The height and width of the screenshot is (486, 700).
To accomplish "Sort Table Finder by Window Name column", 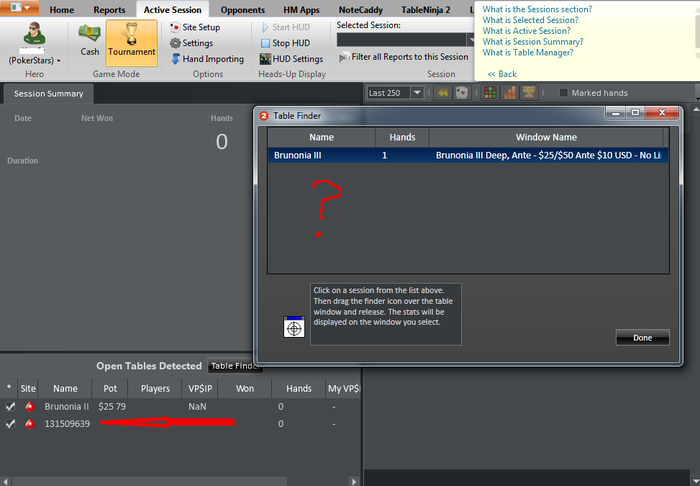I will coord(546,137).
